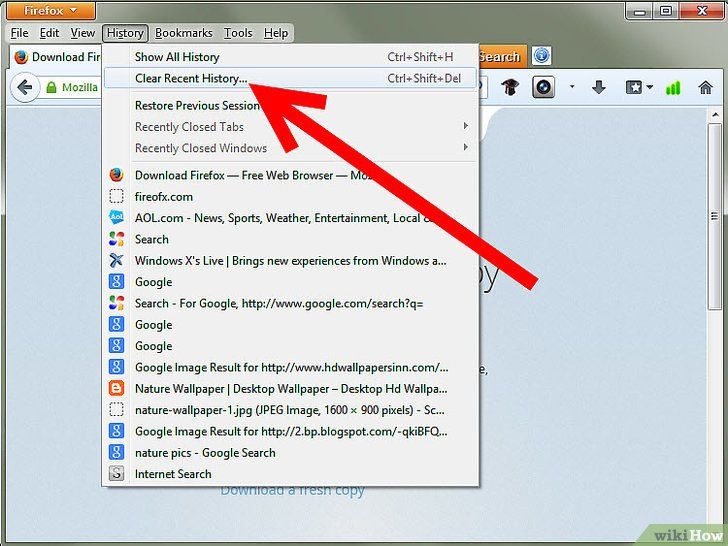Click Blogger icon beside Nature Wallpaper entry
This screenshot has height=546, width=728.
point(116,388)
